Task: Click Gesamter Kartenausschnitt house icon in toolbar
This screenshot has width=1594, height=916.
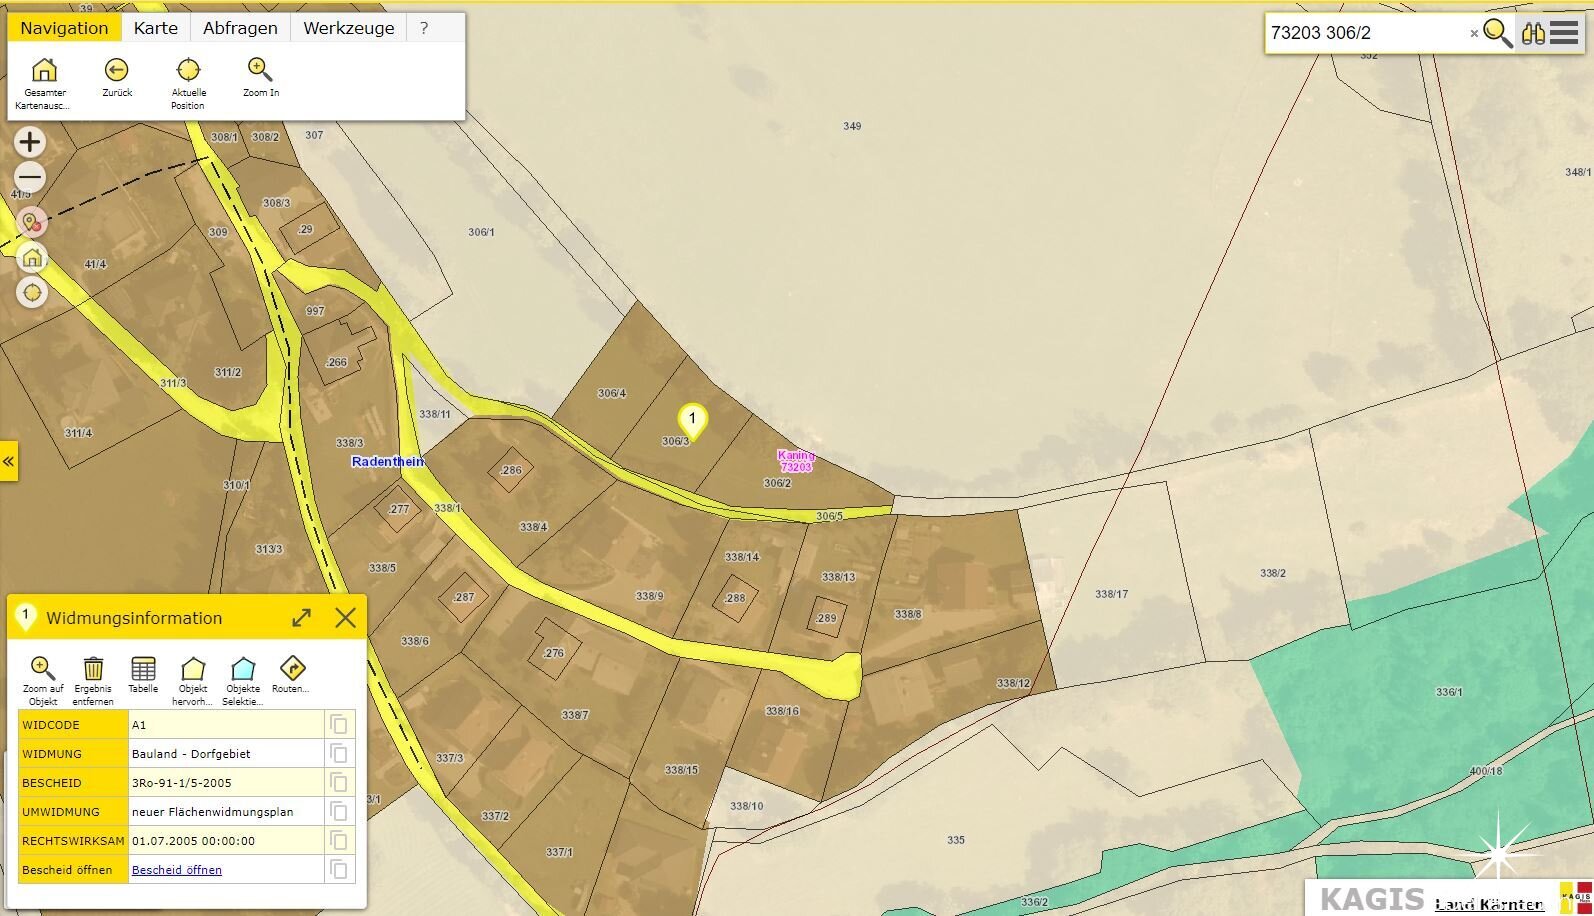Action: coord(44,70)
